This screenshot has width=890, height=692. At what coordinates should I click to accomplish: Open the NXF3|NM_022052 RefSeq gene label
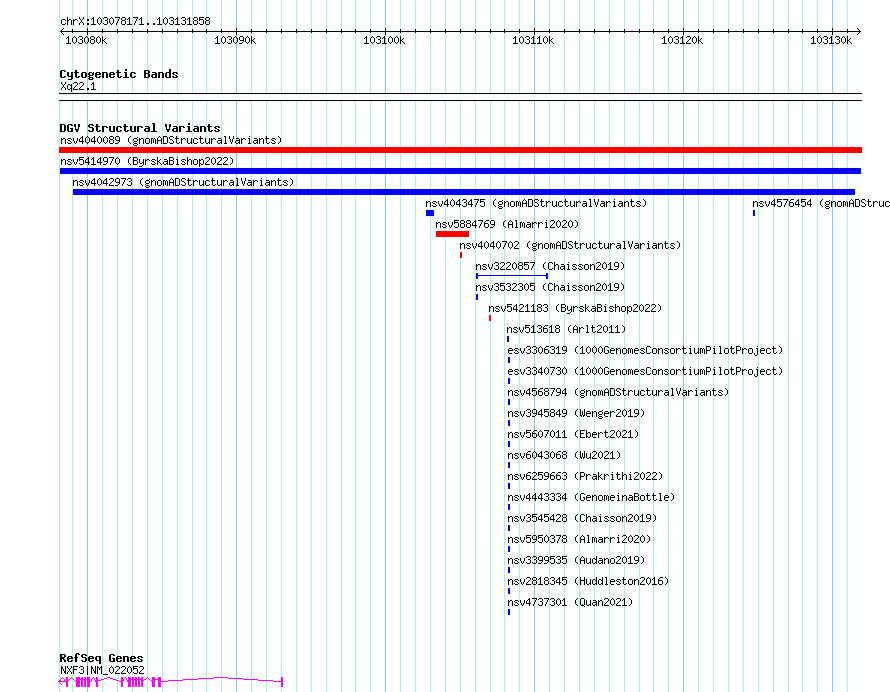[102, 670]
